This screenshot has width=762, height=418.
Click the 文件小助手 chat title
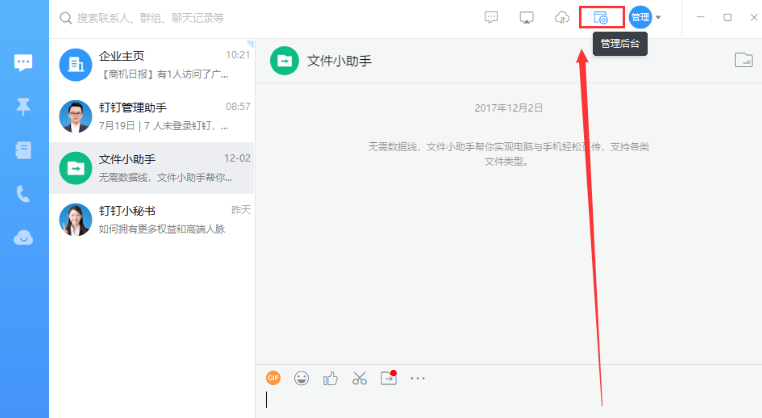click(x=339, y=61)
